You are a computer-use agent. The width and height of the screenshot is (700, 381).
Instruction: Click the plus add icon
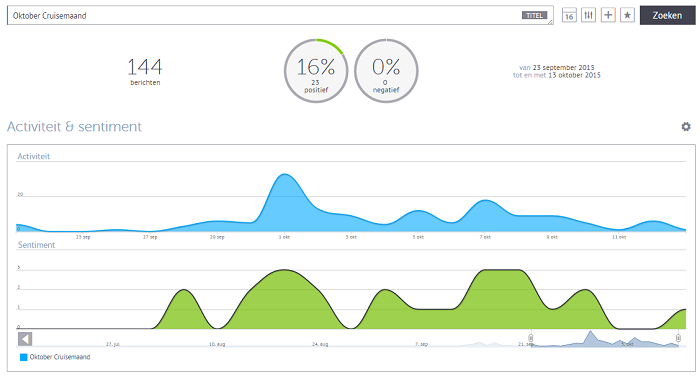[608, 15]
